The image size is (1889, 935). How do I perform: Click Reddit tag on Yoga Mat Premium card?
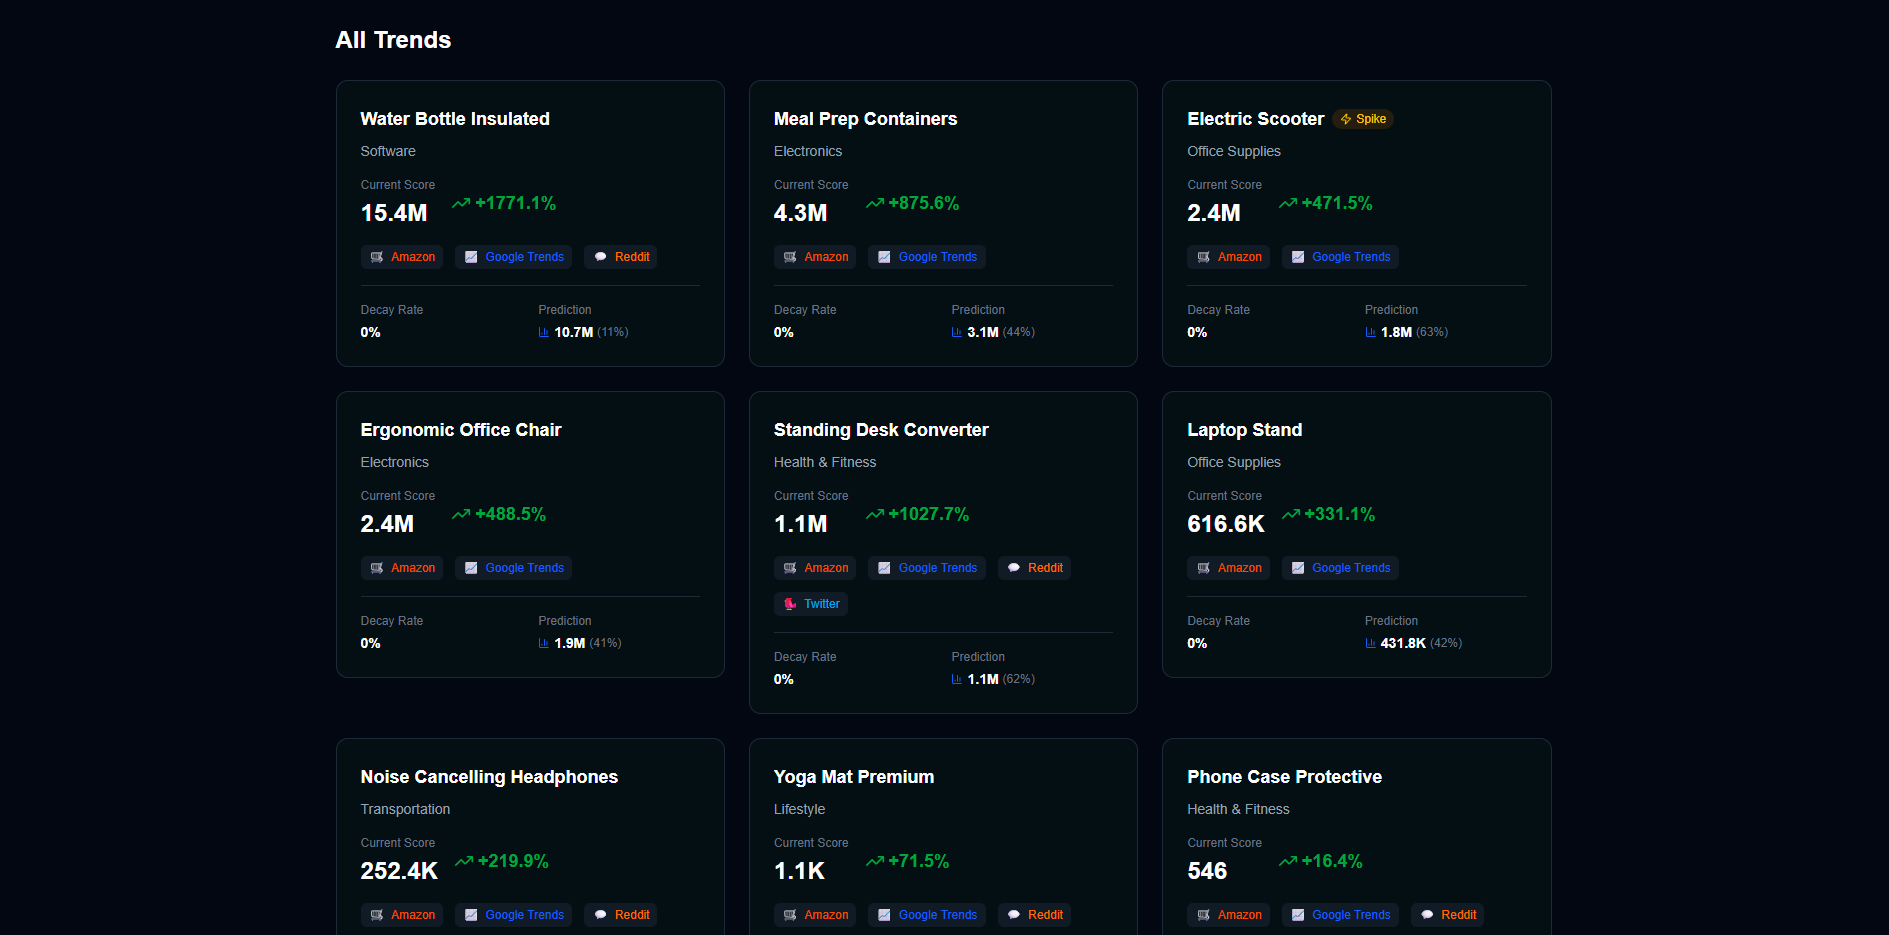[1034, 915]
